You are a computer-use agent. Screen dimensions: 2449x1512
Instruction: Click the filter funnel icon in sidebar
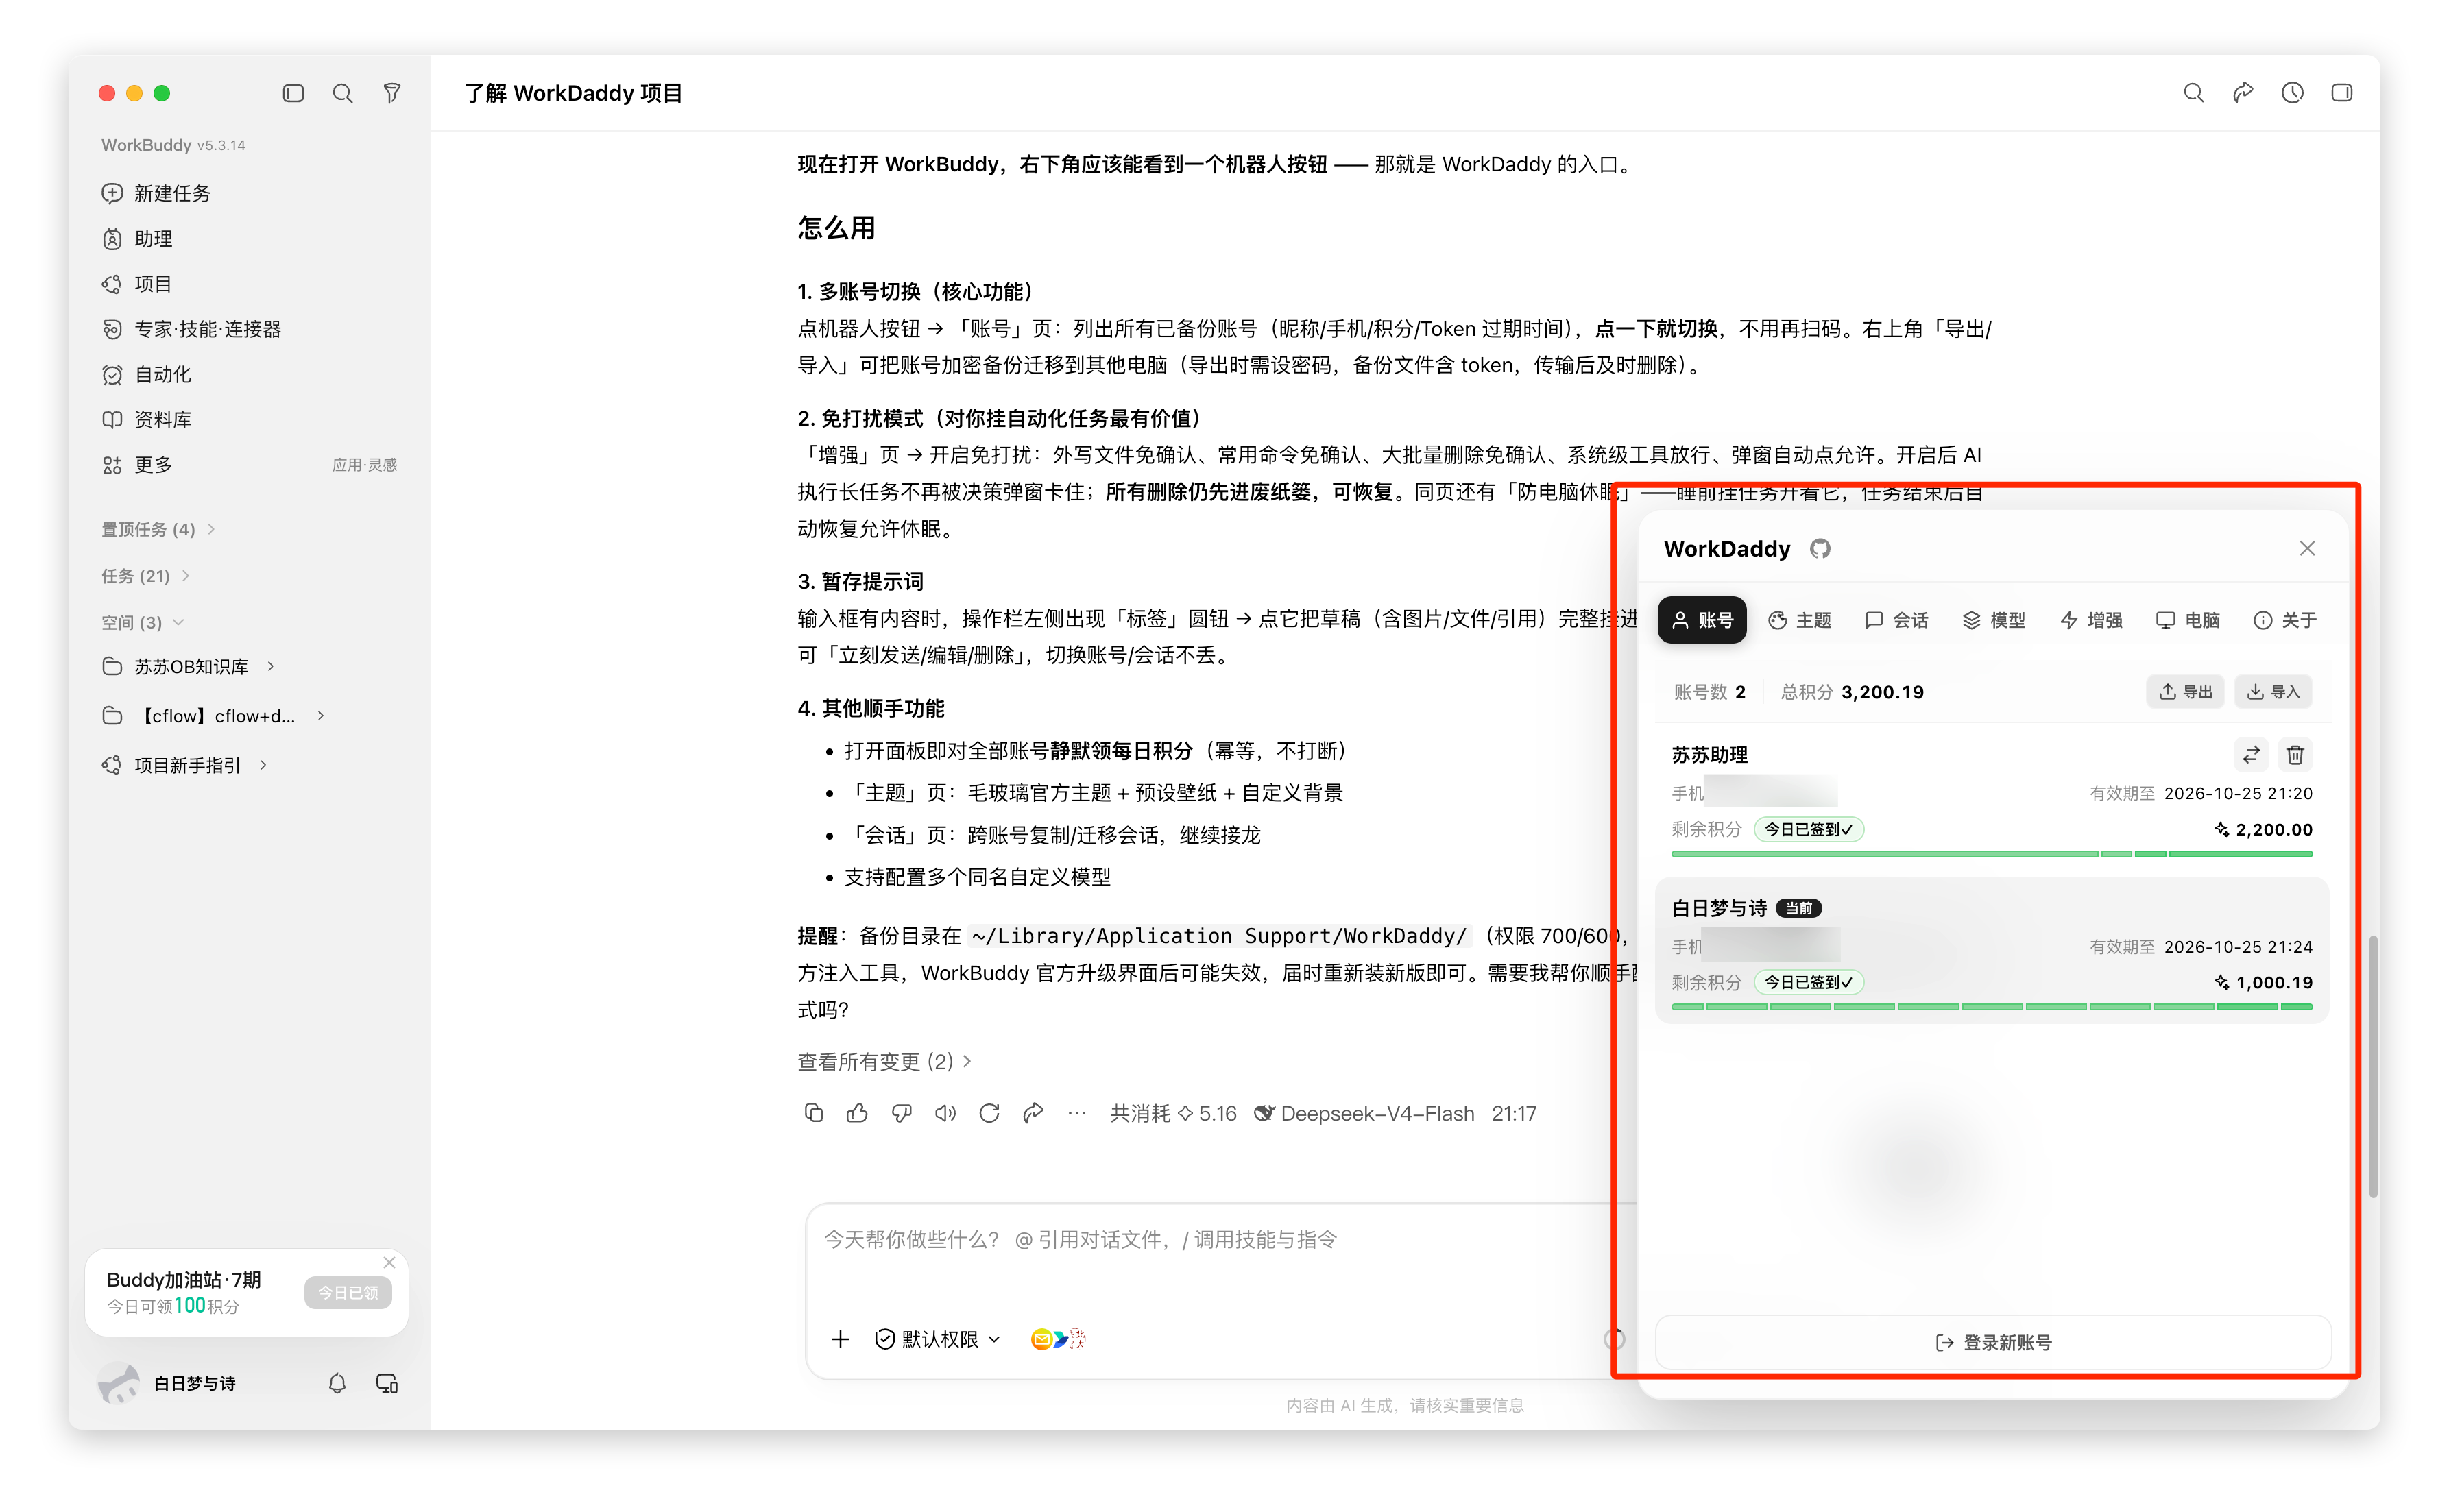point(392,93)
